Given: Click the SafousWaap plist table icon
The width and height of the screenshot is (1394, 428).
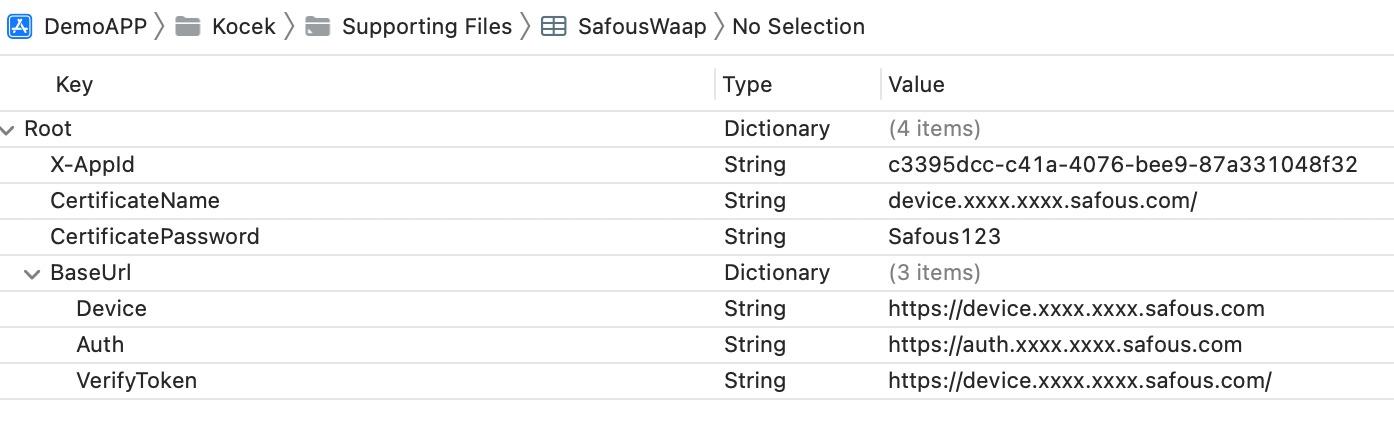Looking at the screenshot, I should pos(553,26).
